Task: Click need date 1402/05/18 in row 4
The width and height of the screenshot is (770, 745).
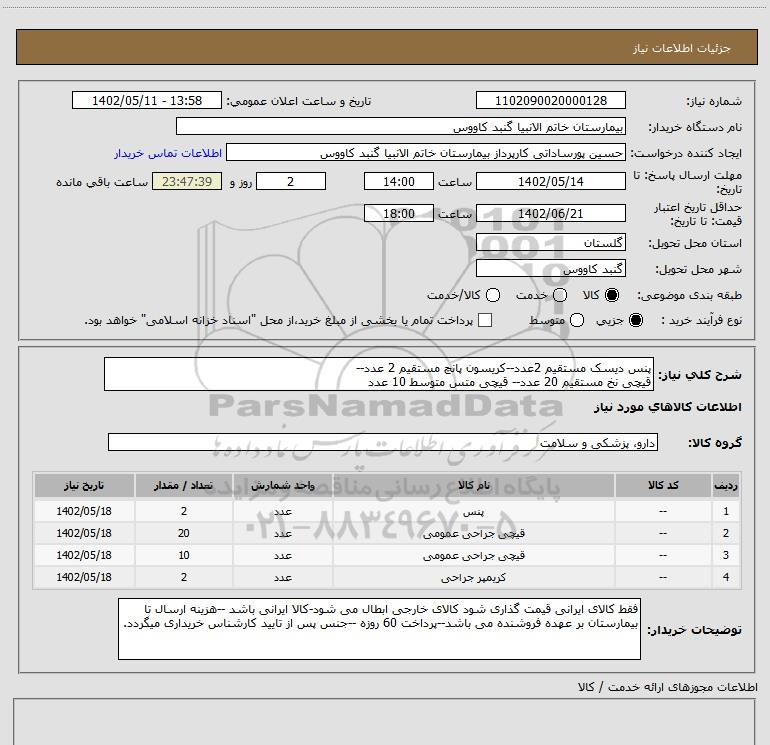Action: (84, 577)
